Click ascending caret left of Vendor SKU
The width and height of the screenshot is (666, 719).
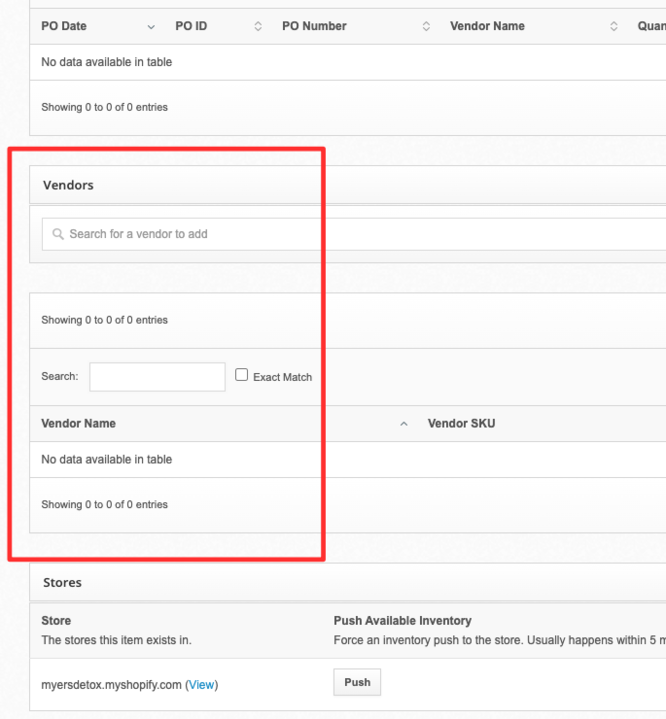coord(404,424)
